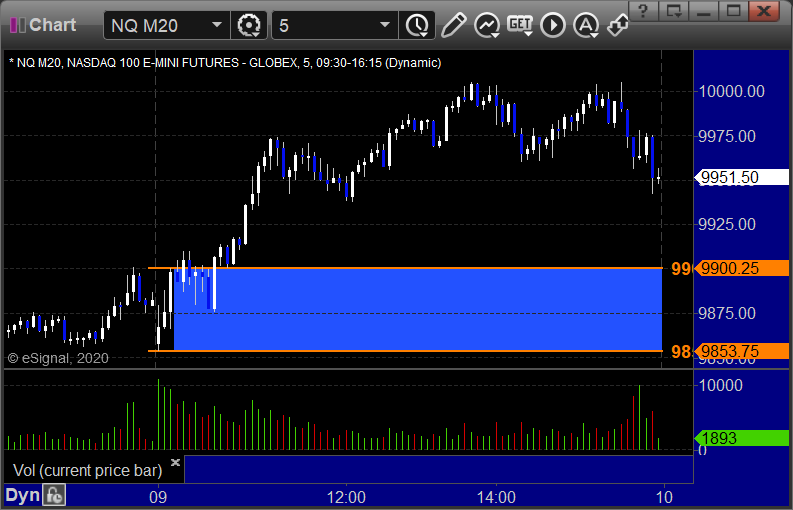Minimize the chart window
Viewport: 793px width, 510px height.
tap(703, 10)
